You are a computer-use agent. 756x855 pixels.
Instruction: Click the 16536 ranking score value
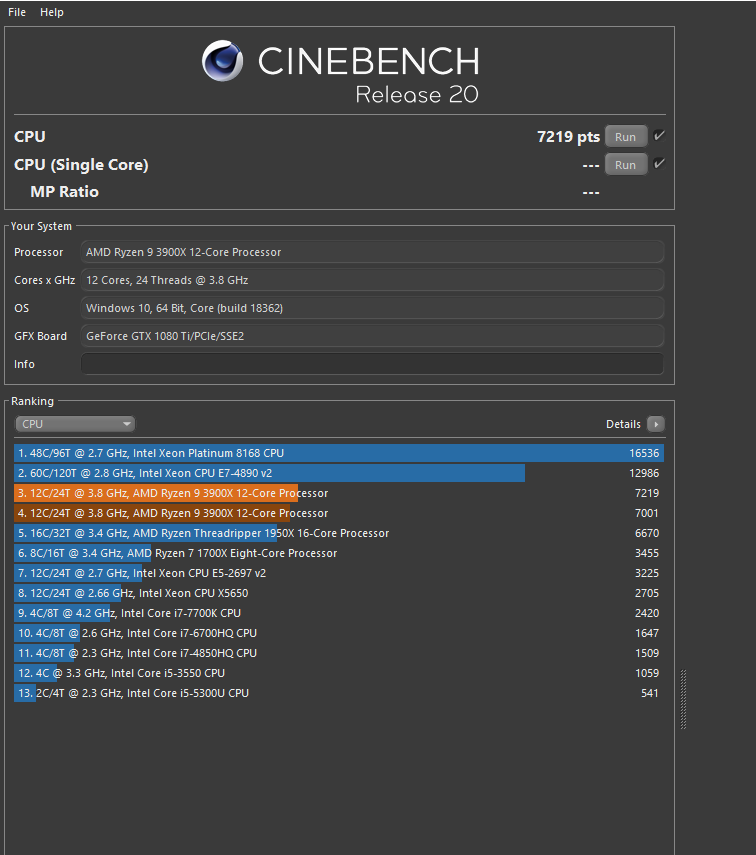644,453
